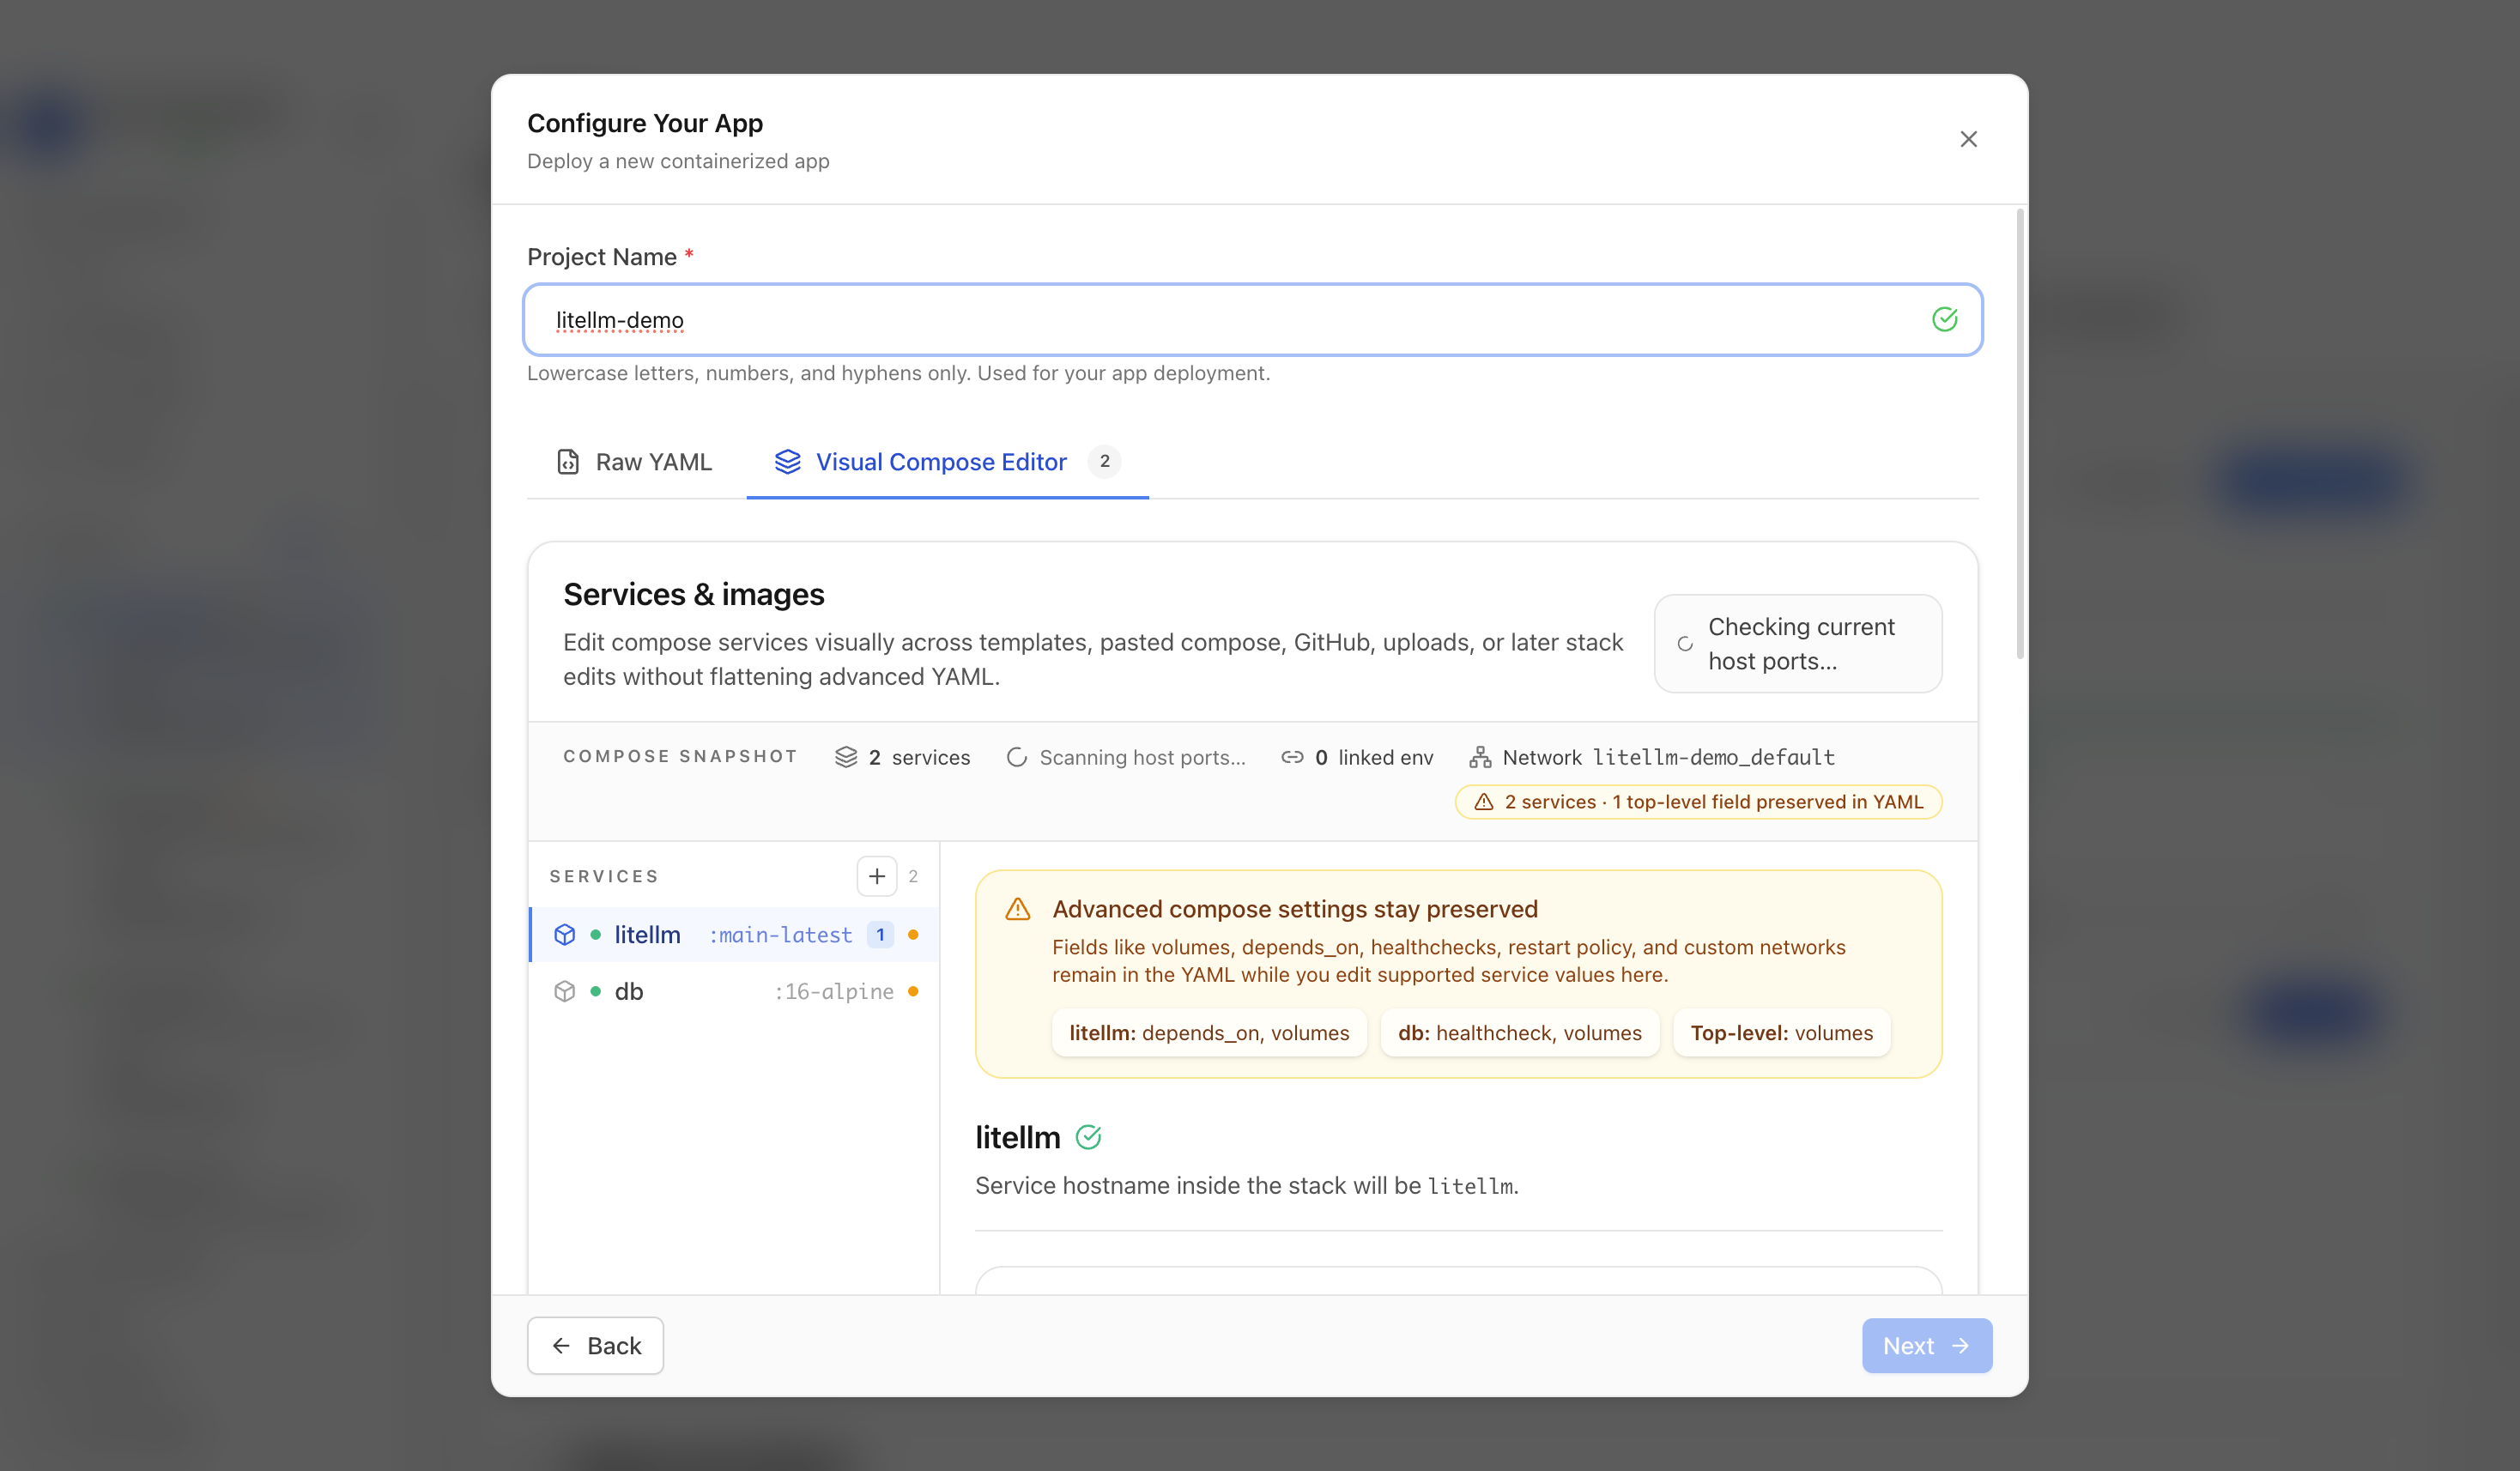Click the Project Name input field
Image resolution: width=2520 pixels, height=1471 pixels.
point(1252,320)
